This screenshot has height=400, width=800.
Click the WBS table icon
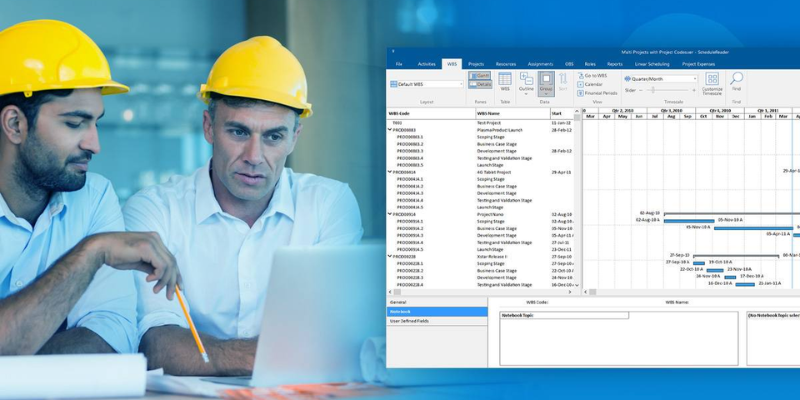point(505,81)
